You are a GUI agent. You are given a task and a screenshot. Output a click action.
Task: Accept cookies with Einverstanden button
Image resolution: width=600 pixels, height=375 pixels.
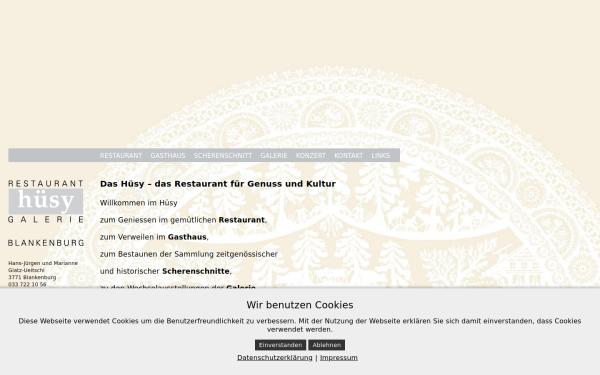(280, 345)
